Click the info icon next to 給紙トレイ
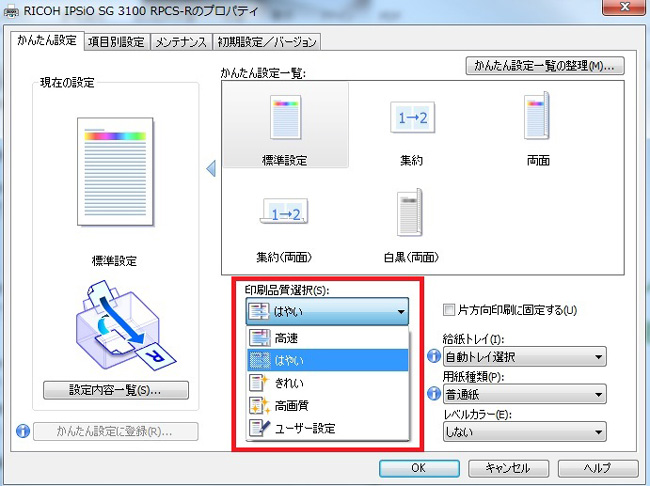This screenshot has height=486, width=650. (434, 356)
